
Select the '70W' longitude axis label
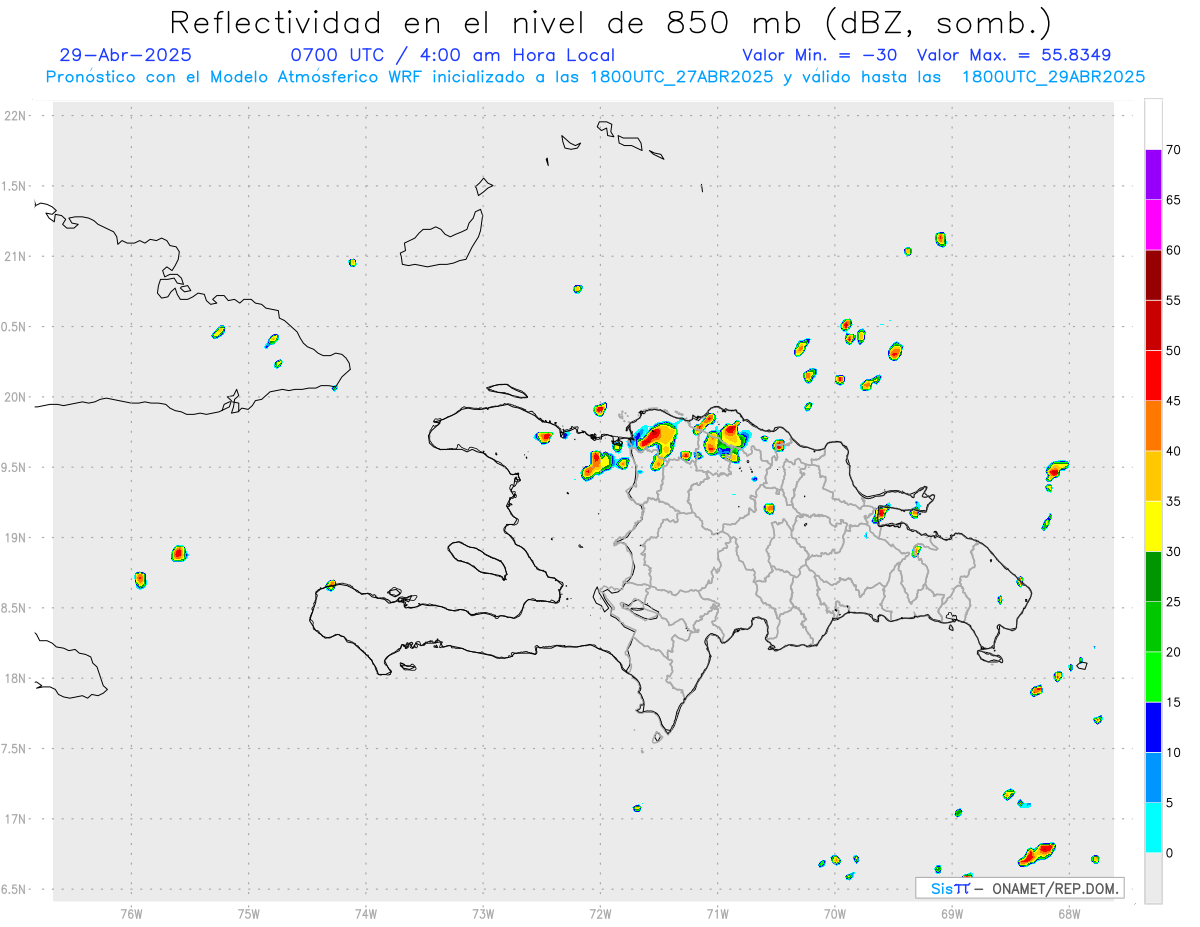834,912
